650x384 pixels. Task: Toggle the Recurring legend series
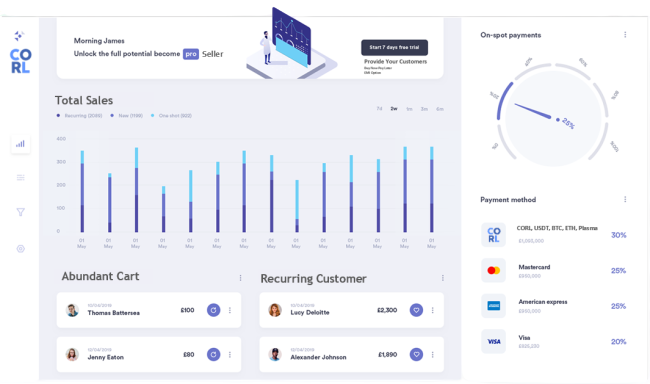coord(80,116)
